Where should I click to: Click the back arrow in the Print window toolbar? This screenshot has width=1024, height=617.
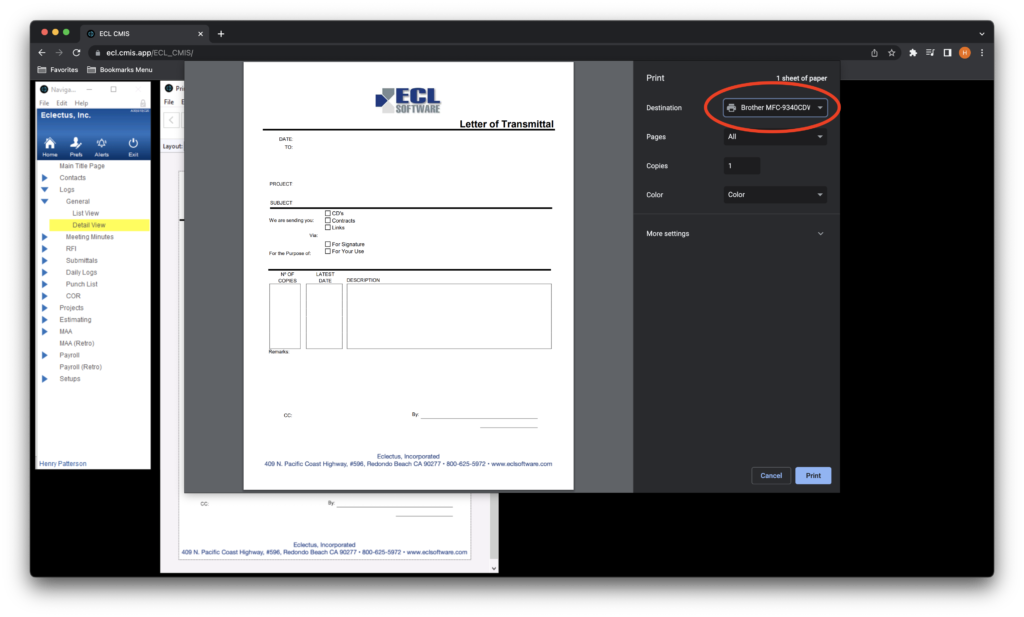click(171, 120)
